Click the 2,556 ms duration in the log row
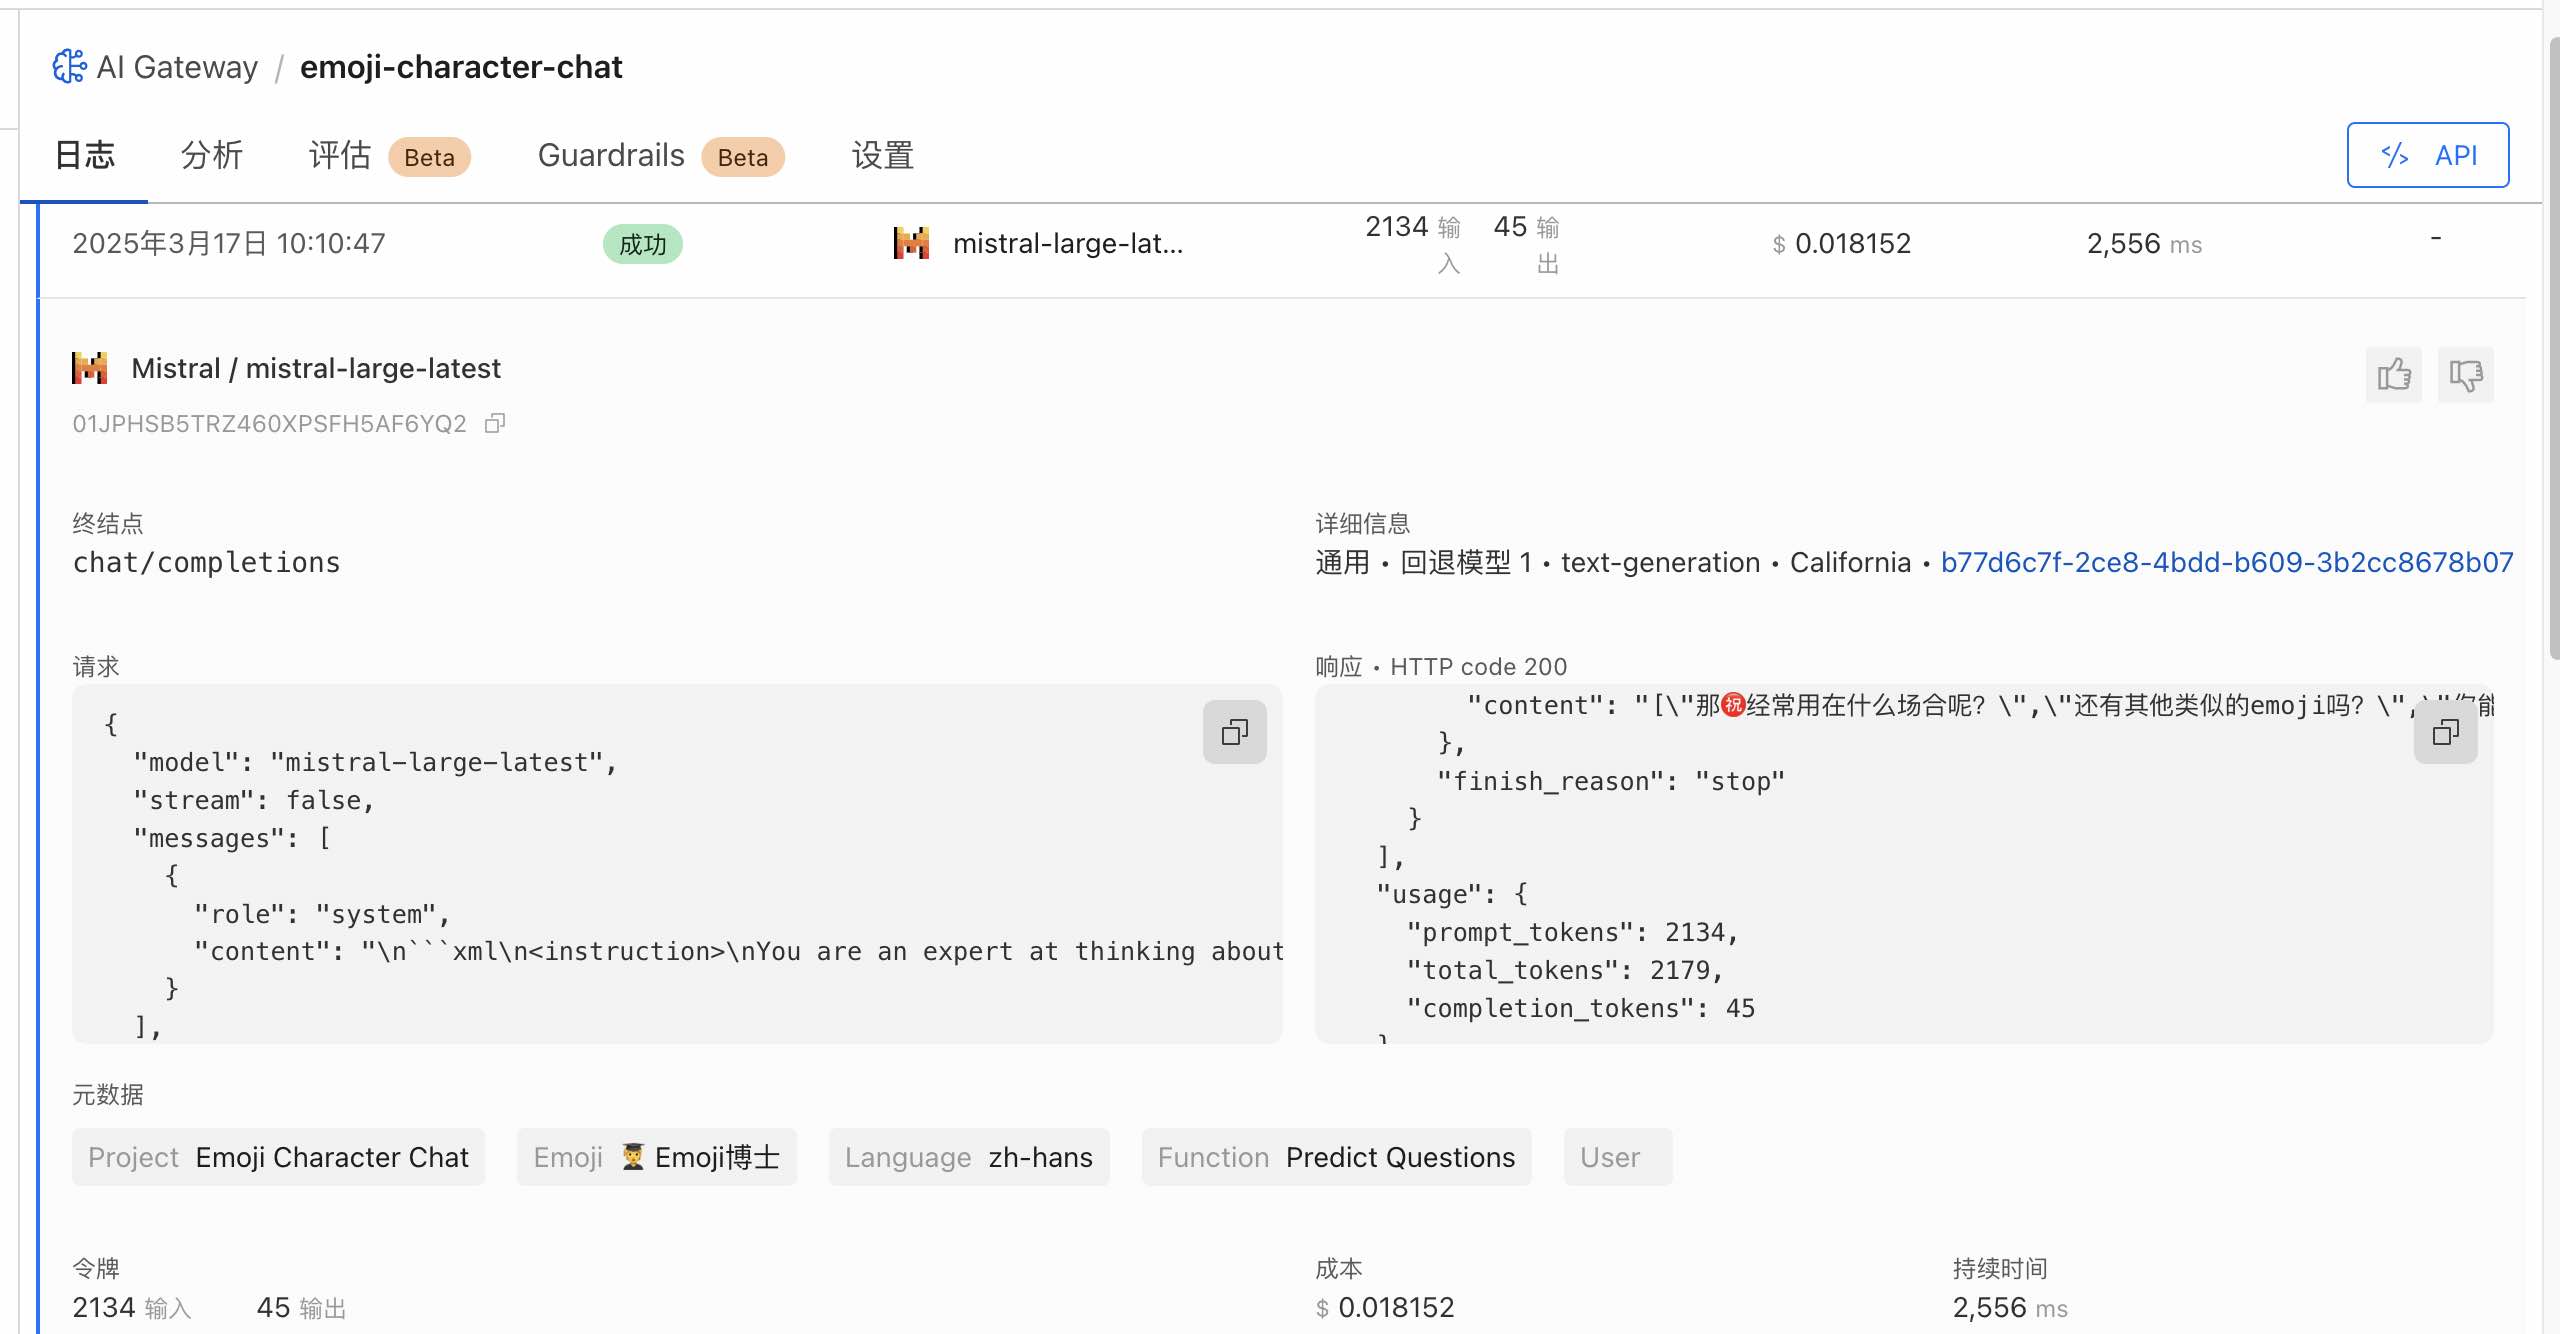This screenshot has width=2560, height=1334. [x=2144, y=244]
